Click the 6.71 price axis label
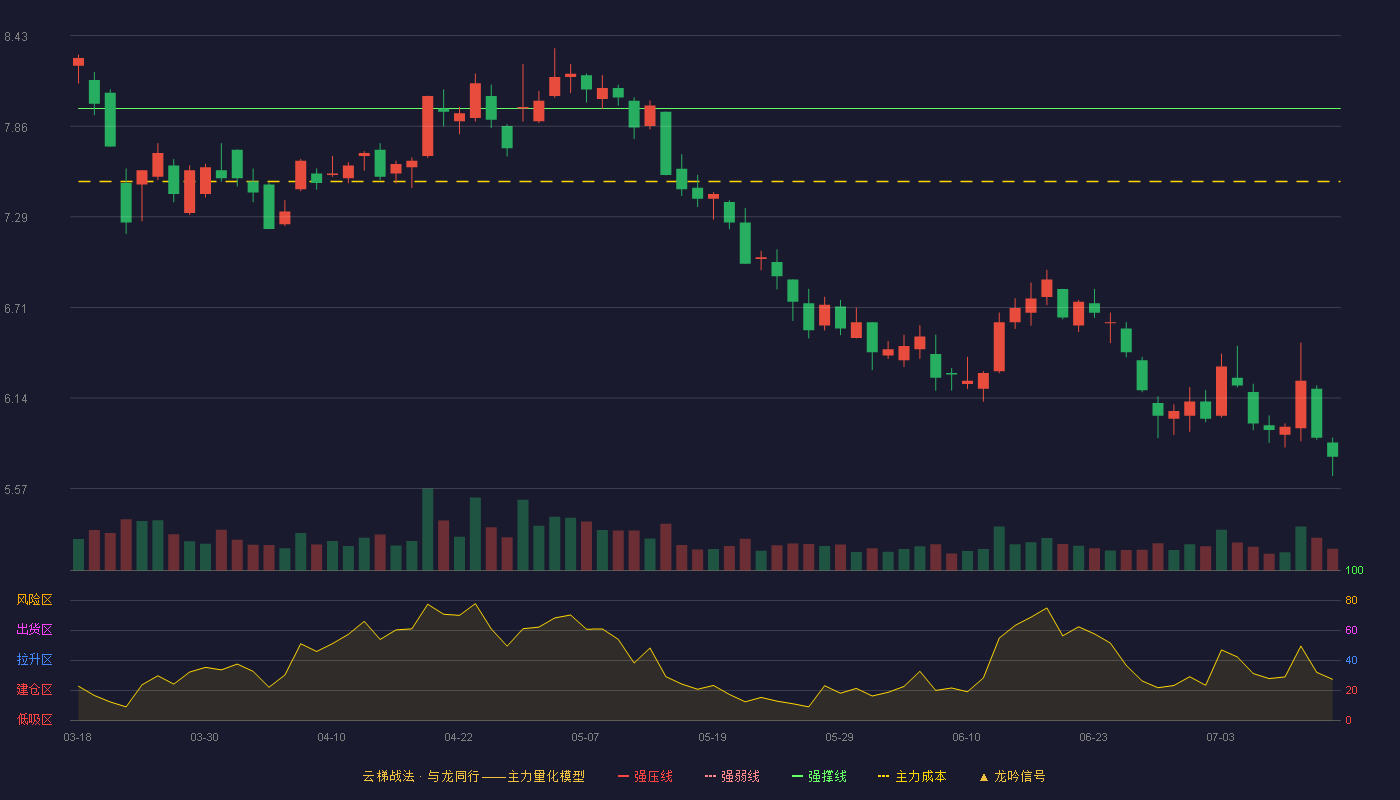The width and height of the screenshot is (1400, 800). (15, 309)
